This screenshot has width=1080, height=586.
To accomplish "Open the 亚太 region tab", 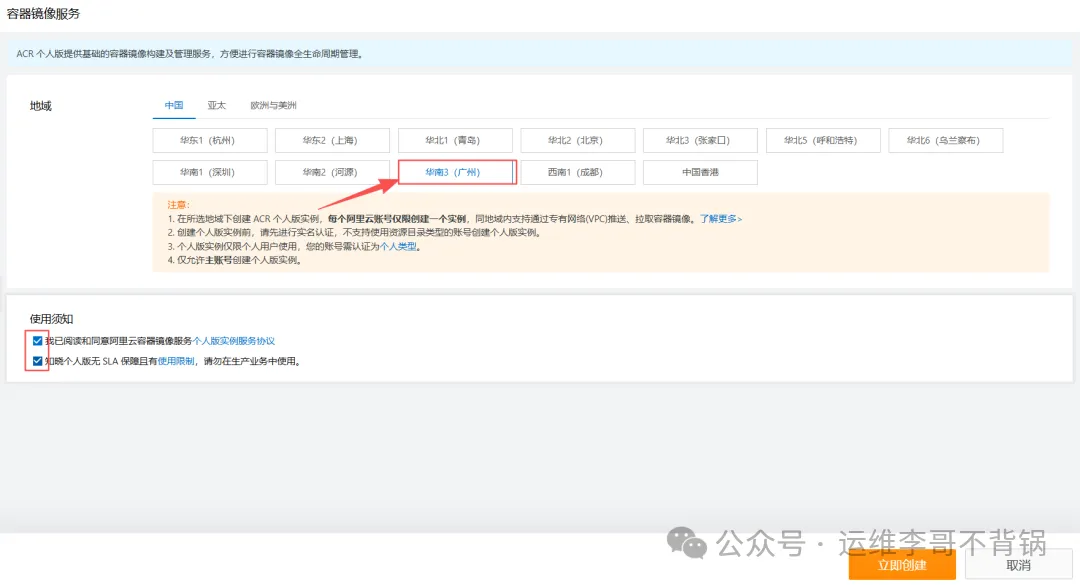I will (217, 105).
